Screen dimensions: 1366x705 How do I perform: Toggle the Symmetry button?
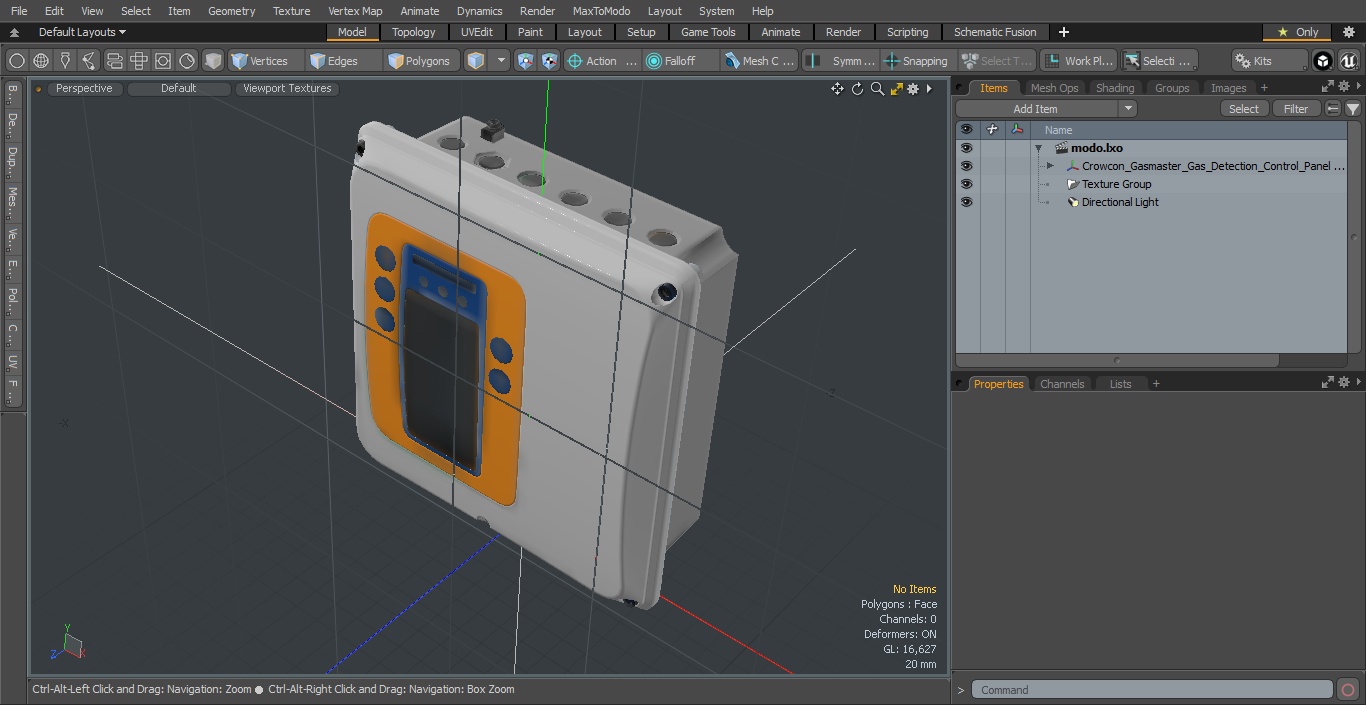click(x=842, y=61)
